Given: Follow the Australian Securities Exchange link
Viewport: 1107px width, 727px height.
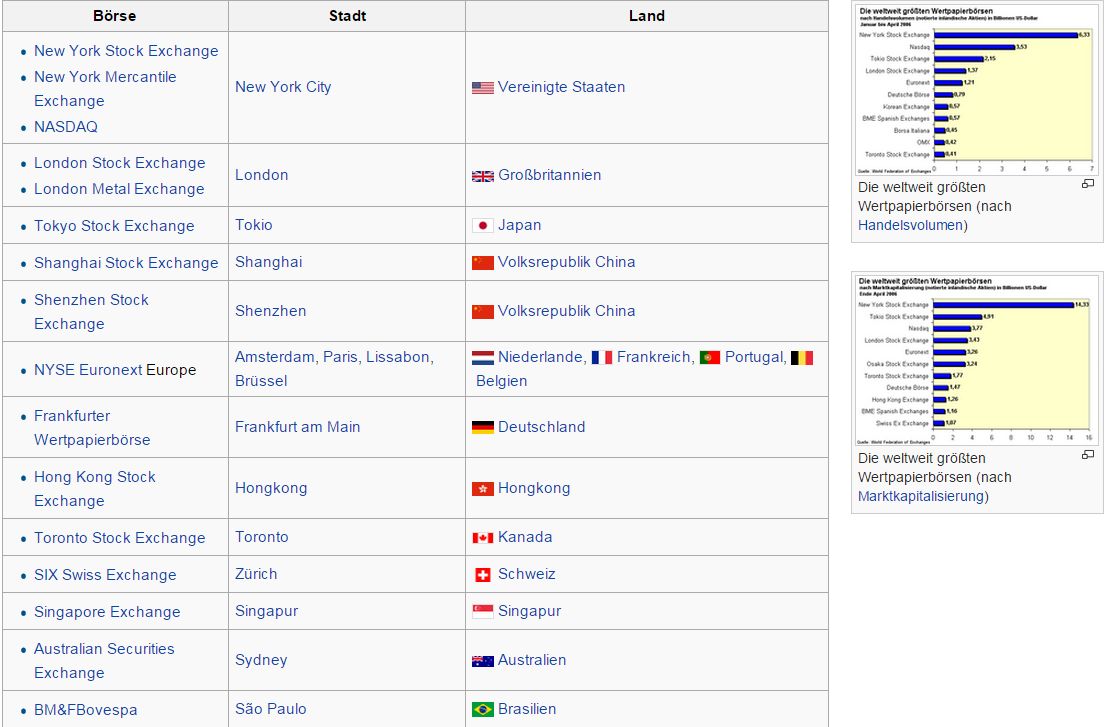Looking at the screenshot, I should [104, 661].
